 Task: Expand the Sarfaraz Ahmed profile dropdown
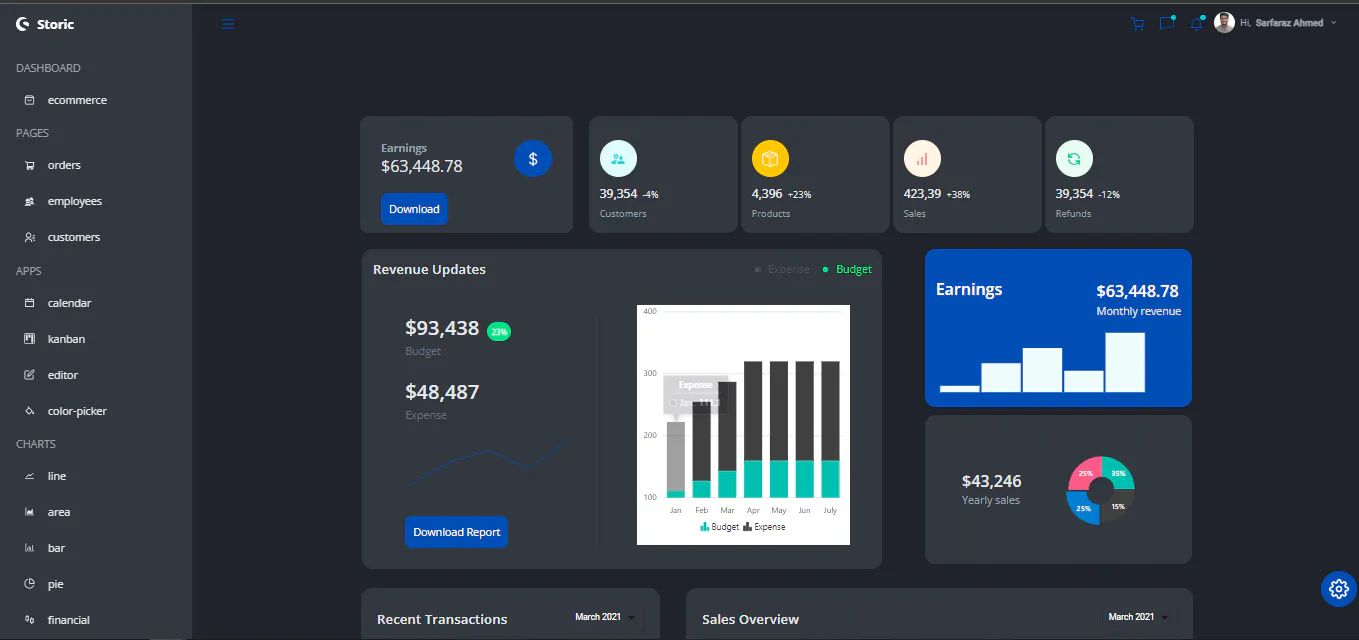(x=1280, y=23)
